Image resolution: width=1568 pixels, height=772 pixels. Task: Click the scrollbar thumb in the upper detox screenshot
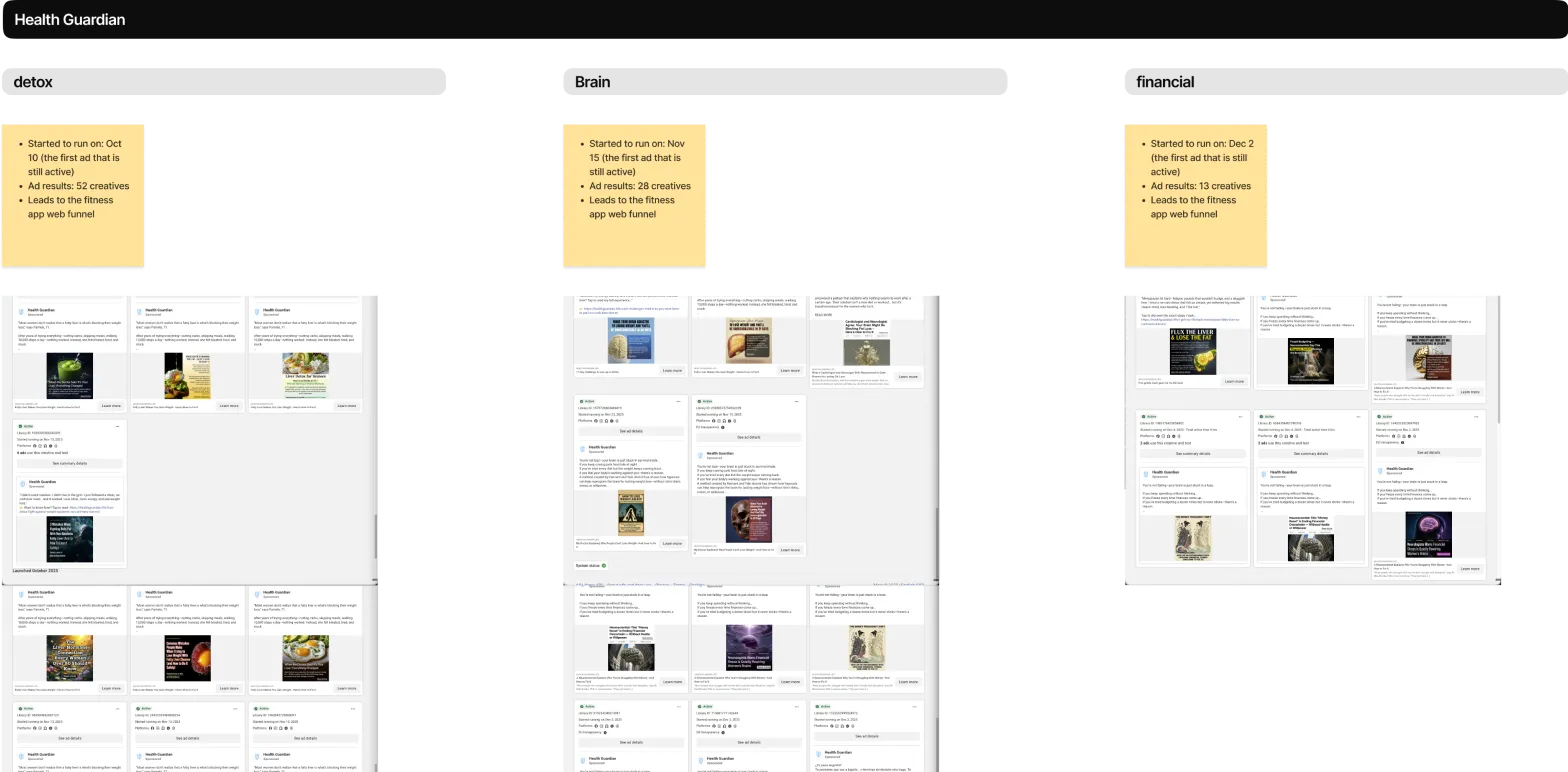[375, 536]
